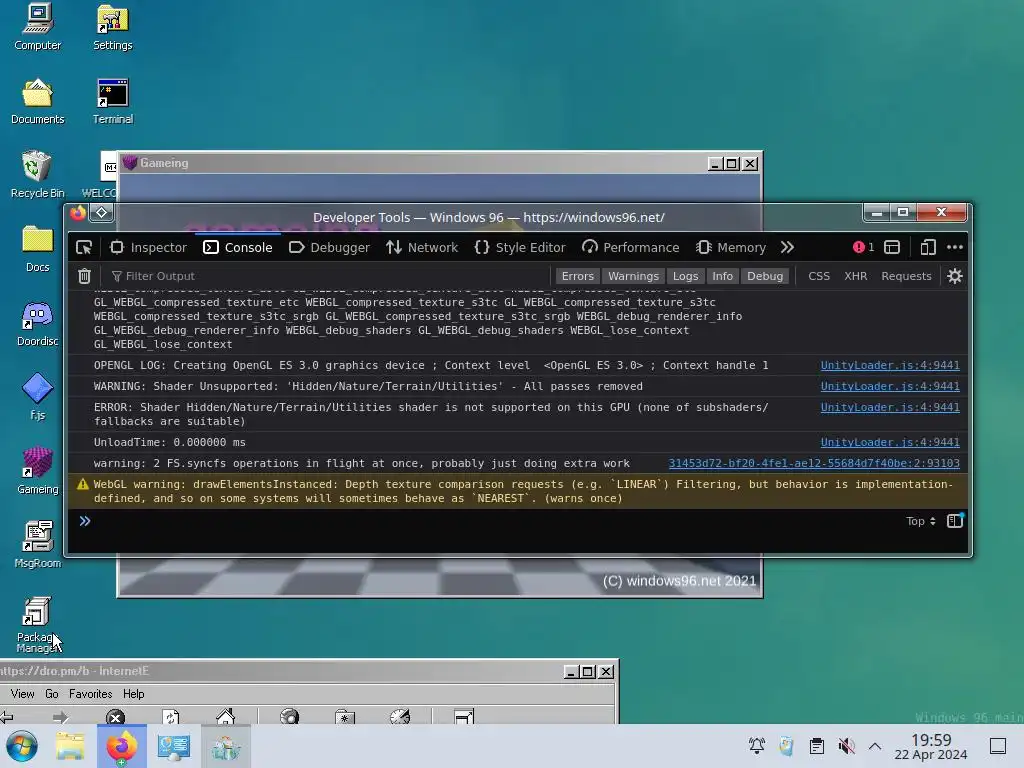This screenshot has width=1024, height=768.
Task: Open the notifications bell tray icon
Action: [x=757, y=746]
